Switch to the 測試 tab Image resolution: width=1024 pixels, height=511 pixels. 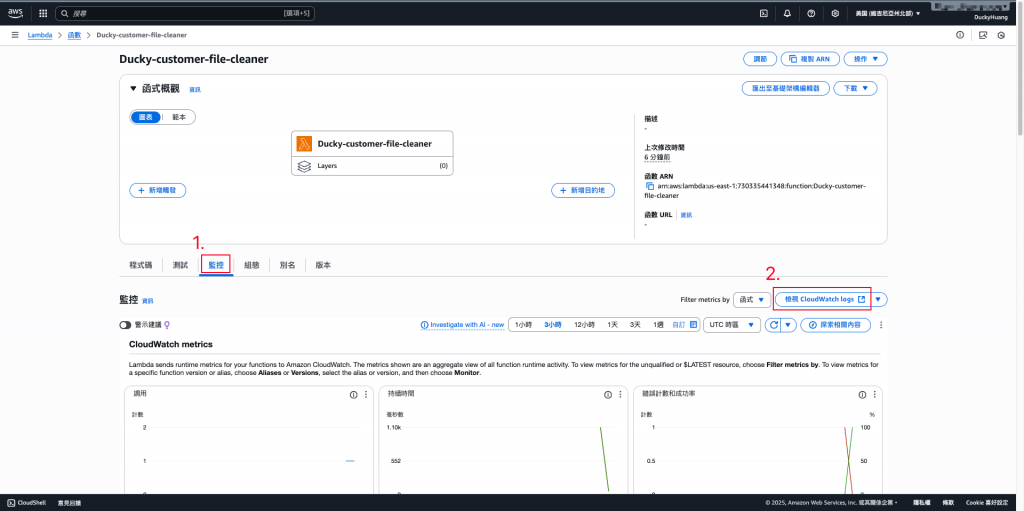(180, 265)
